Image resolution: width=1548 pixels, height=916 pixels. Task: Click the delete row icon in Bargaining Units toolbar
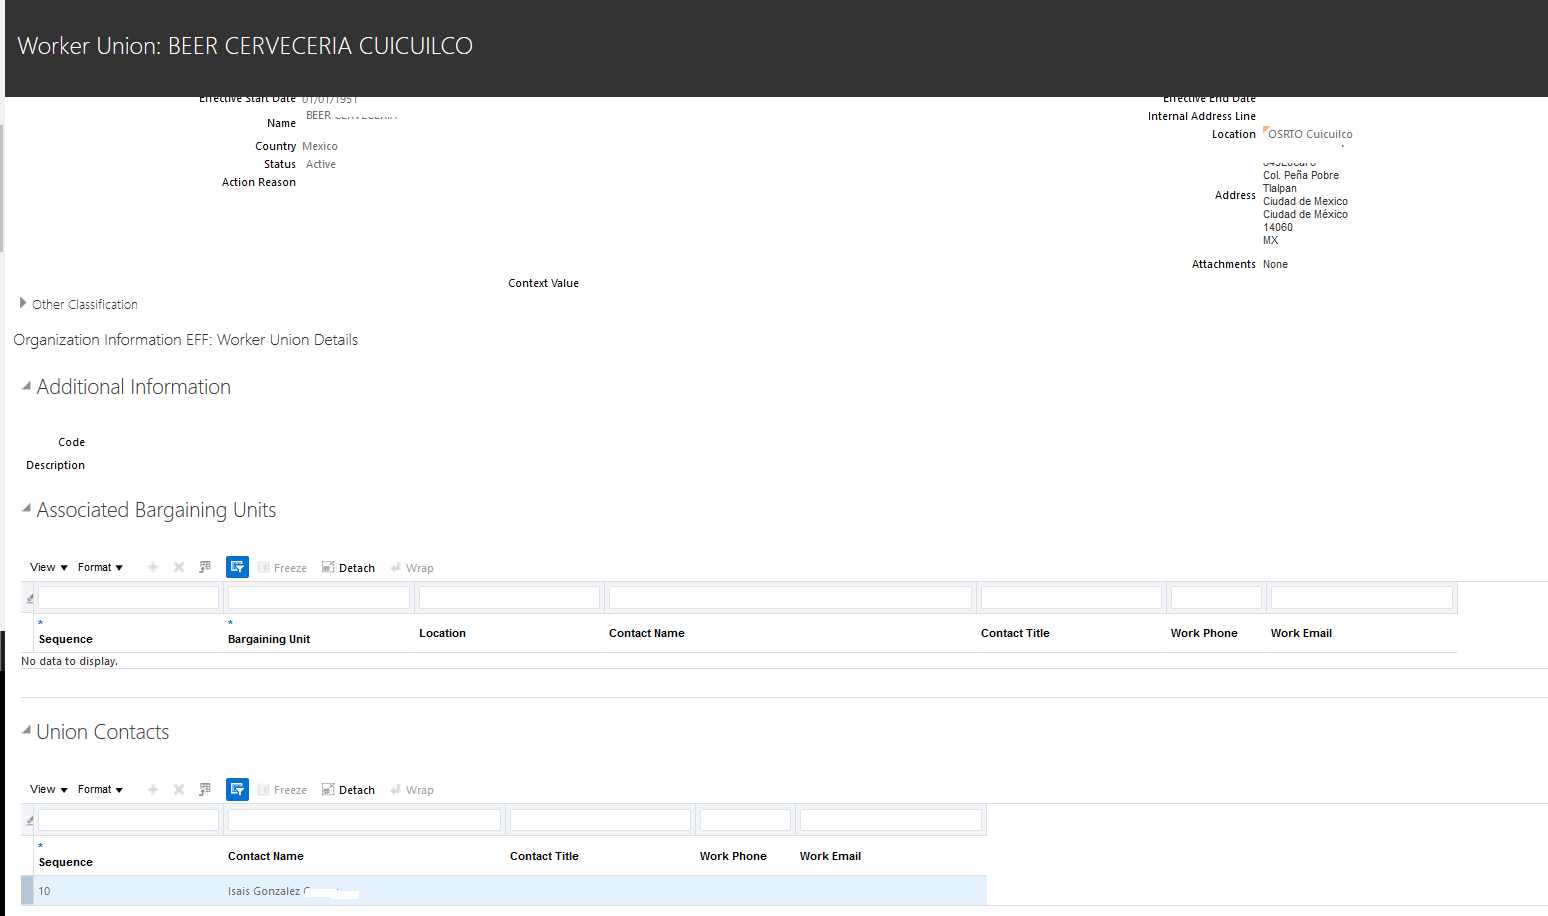[179, 567]
